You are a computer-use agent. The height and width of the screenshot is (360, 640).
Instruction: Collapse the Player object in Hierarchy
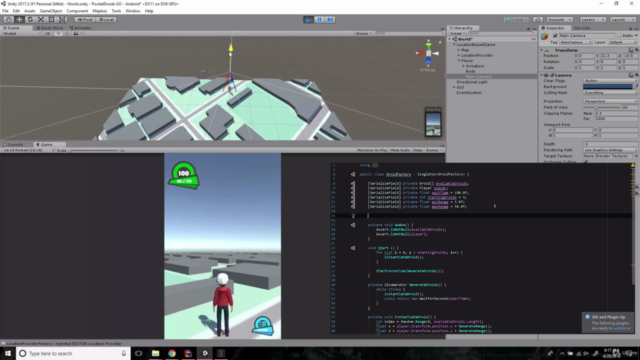coord(459,60)
